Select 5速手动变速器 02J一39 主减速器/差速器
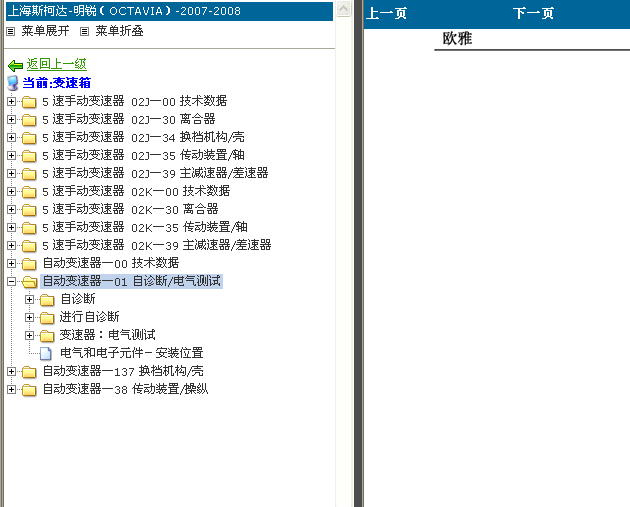This screenshot has width=630, height=507. coord(155,173)
